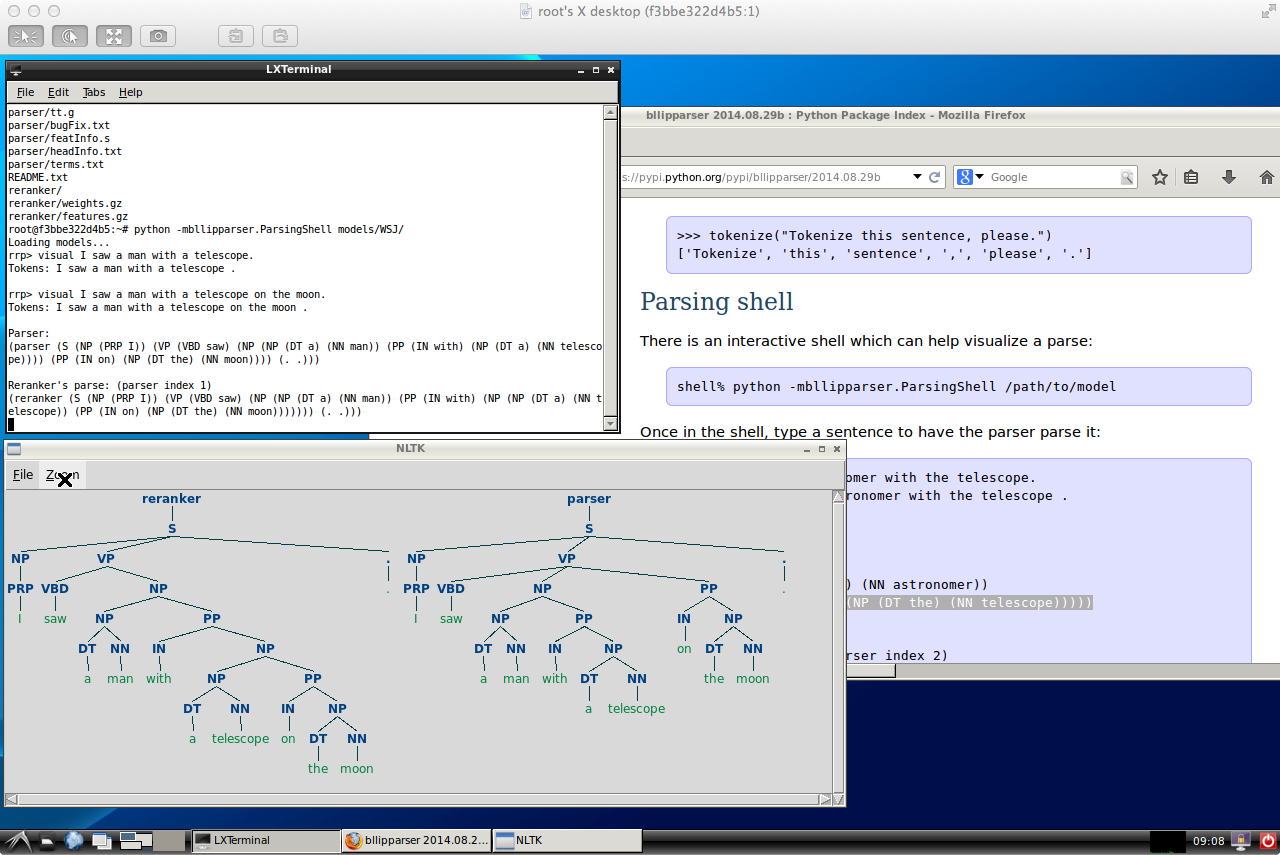Click the 'moon' leaf in parser tree
The image size is (1280, 855).
point(752,678)
